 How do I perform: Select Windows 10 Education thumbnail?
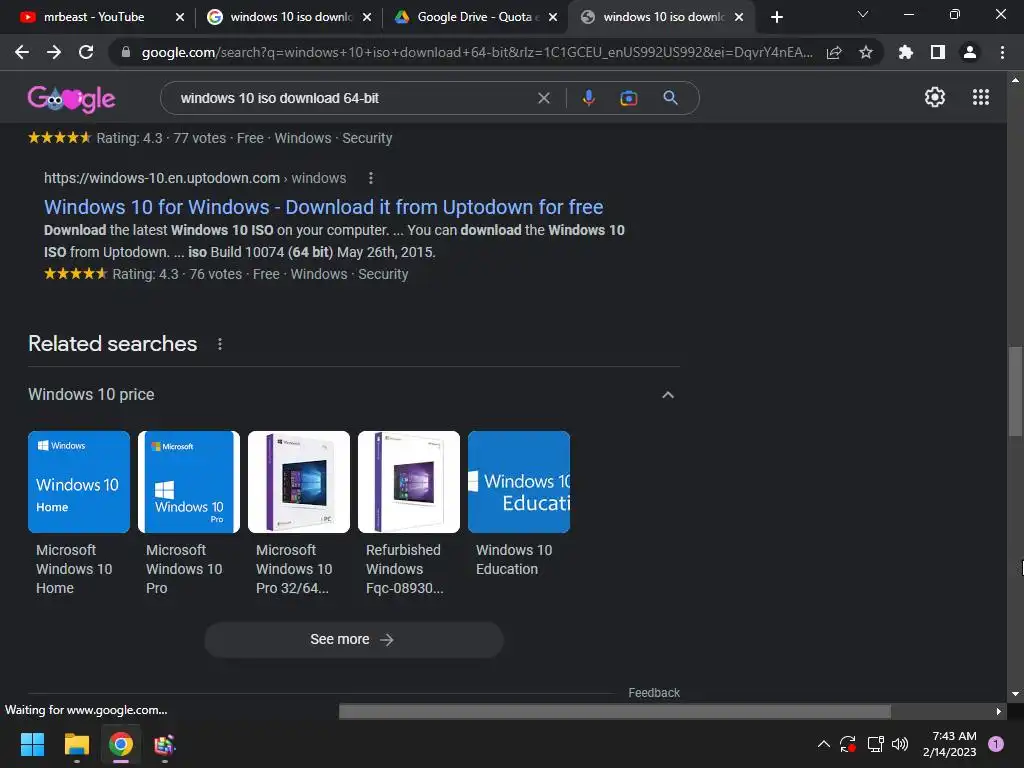coord(519,481)
